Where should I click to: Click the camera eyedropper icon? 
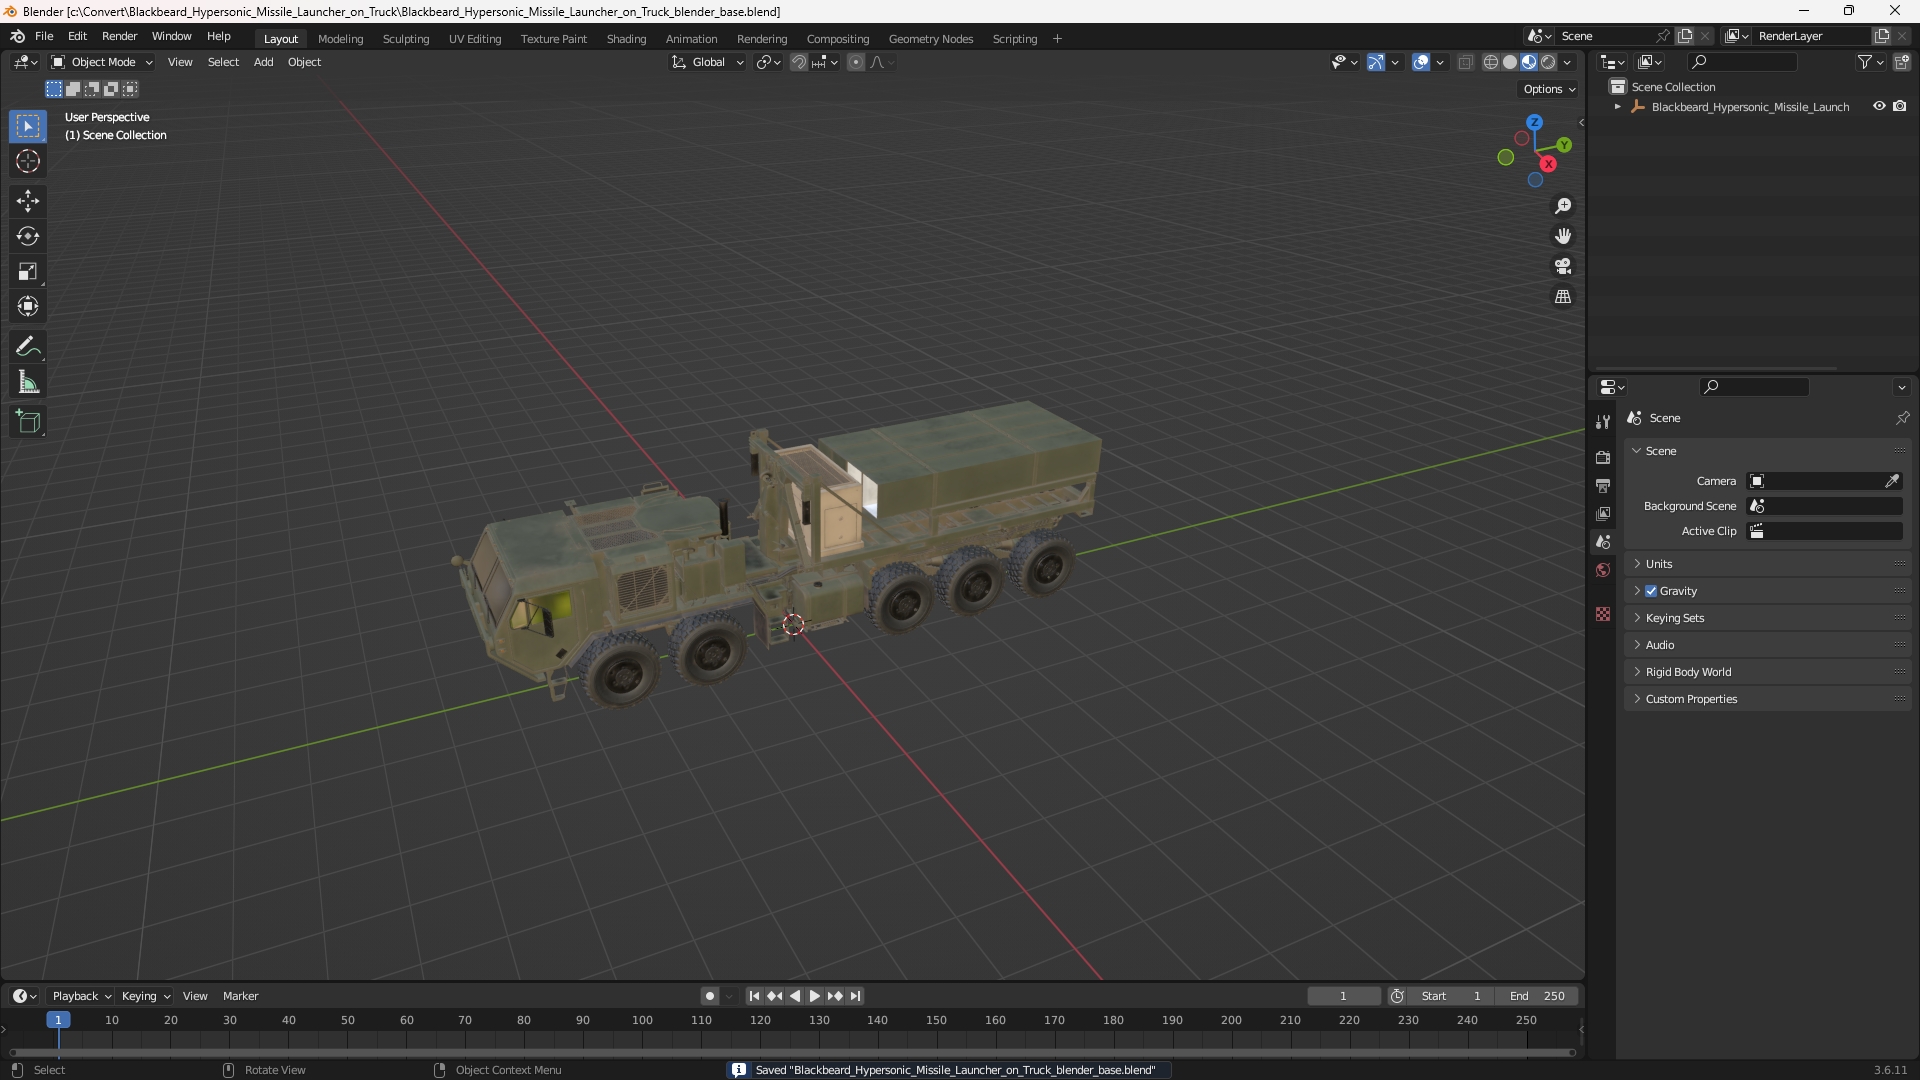(1892, 481)
